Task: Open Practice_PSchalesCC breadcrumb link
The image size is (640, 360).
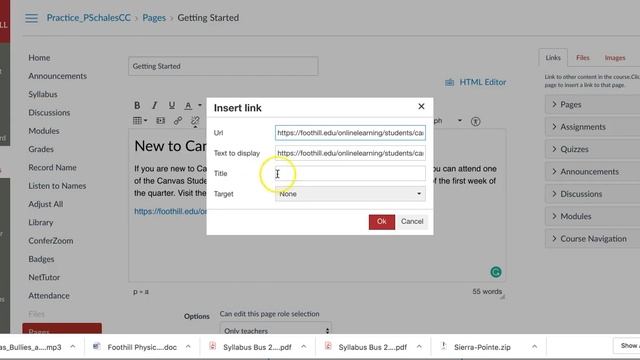Action: click(x=89, y=18)
